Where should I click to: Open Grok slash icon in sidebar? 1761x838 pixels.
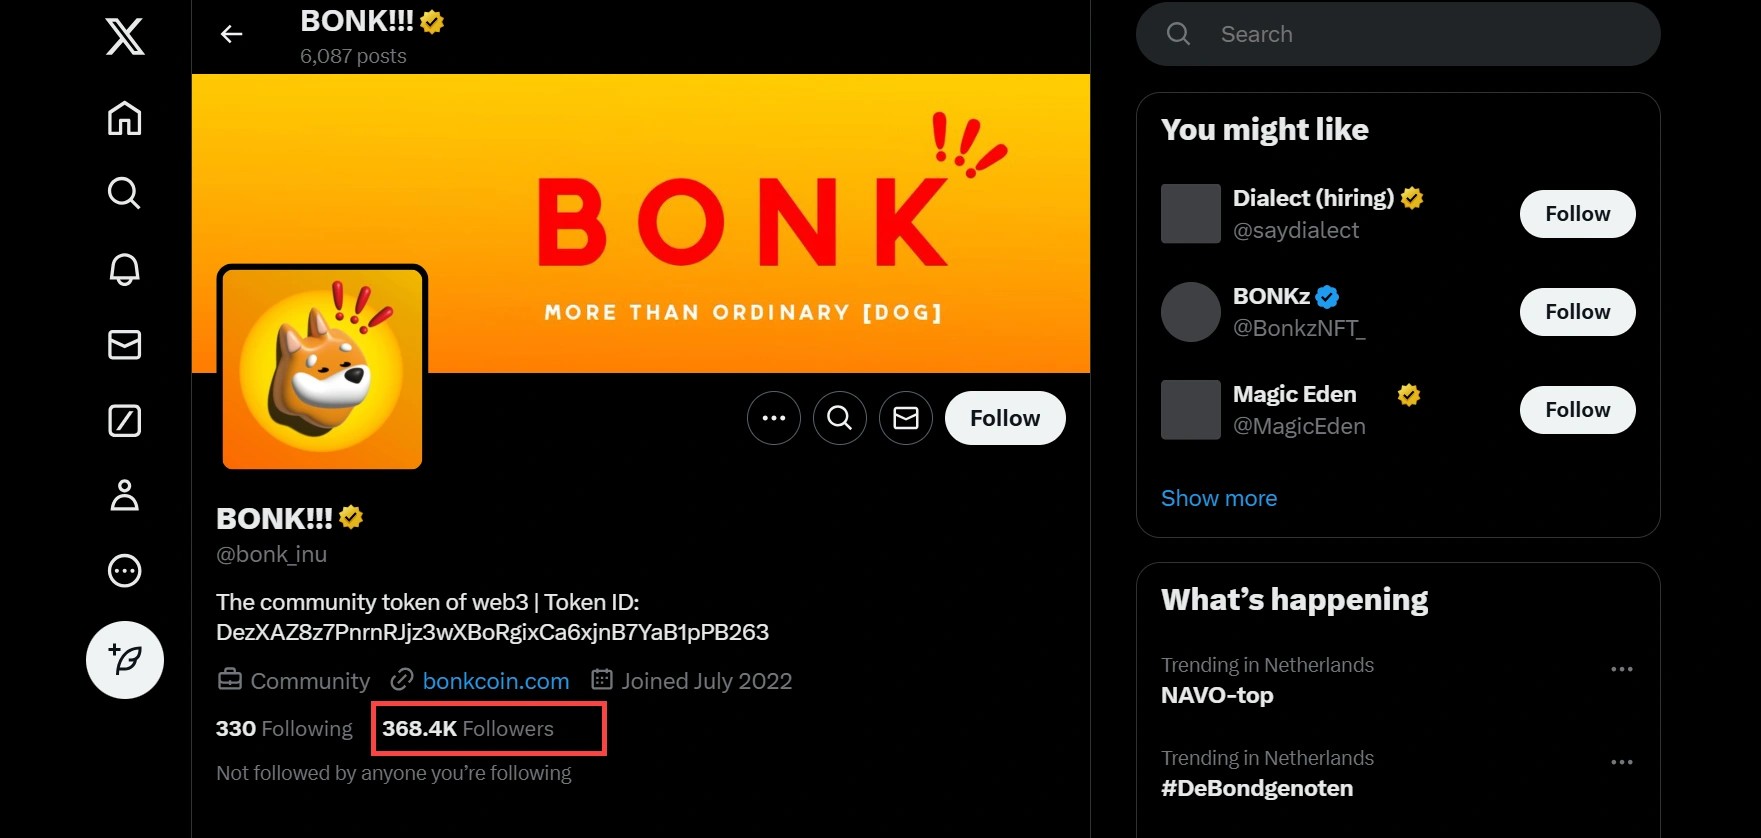click(x=124, y=421)
